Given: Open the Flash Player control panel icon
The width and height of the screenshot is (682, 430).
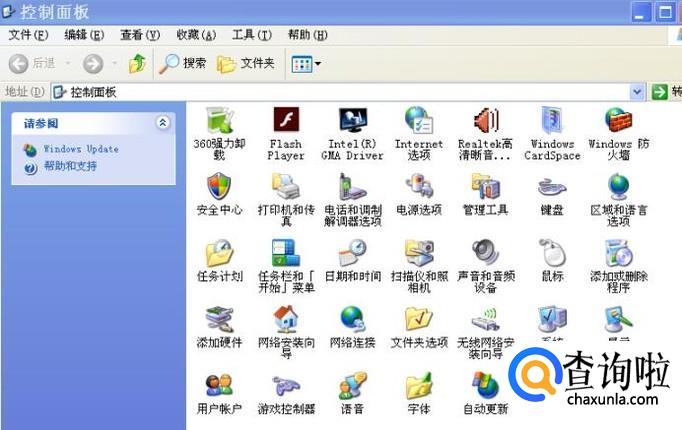Looking at the screenshot, I should (286, 123).
